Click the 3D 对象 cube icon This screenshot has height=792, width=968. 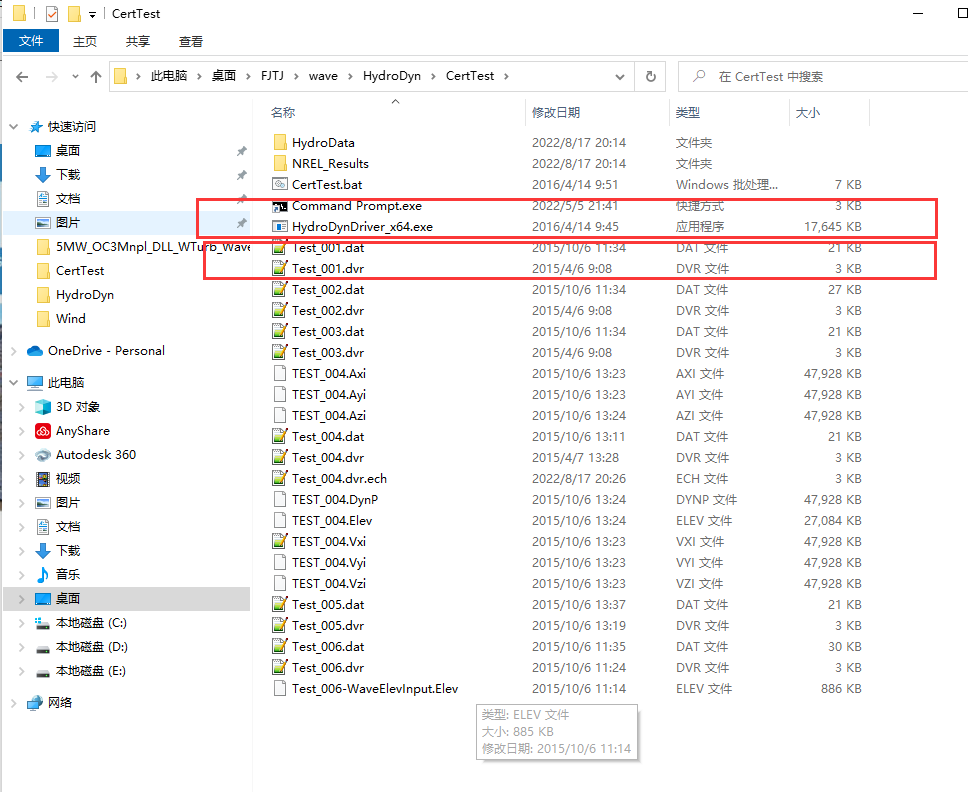[43, 407]
